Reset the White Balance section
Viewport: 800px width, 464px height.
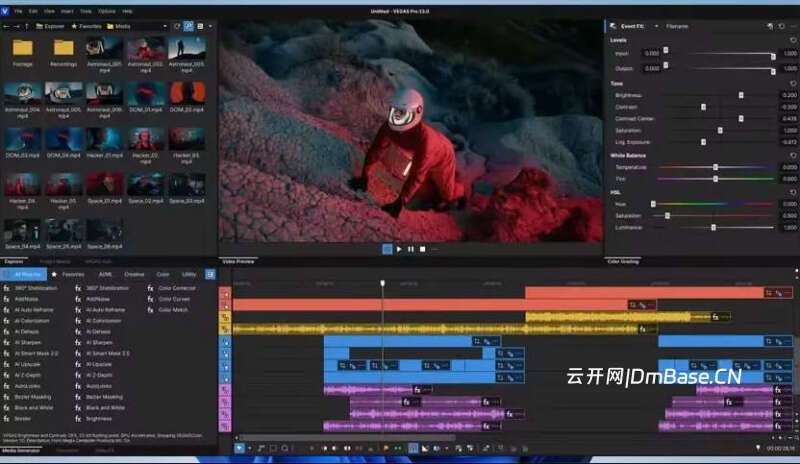(x=793, y=155)
